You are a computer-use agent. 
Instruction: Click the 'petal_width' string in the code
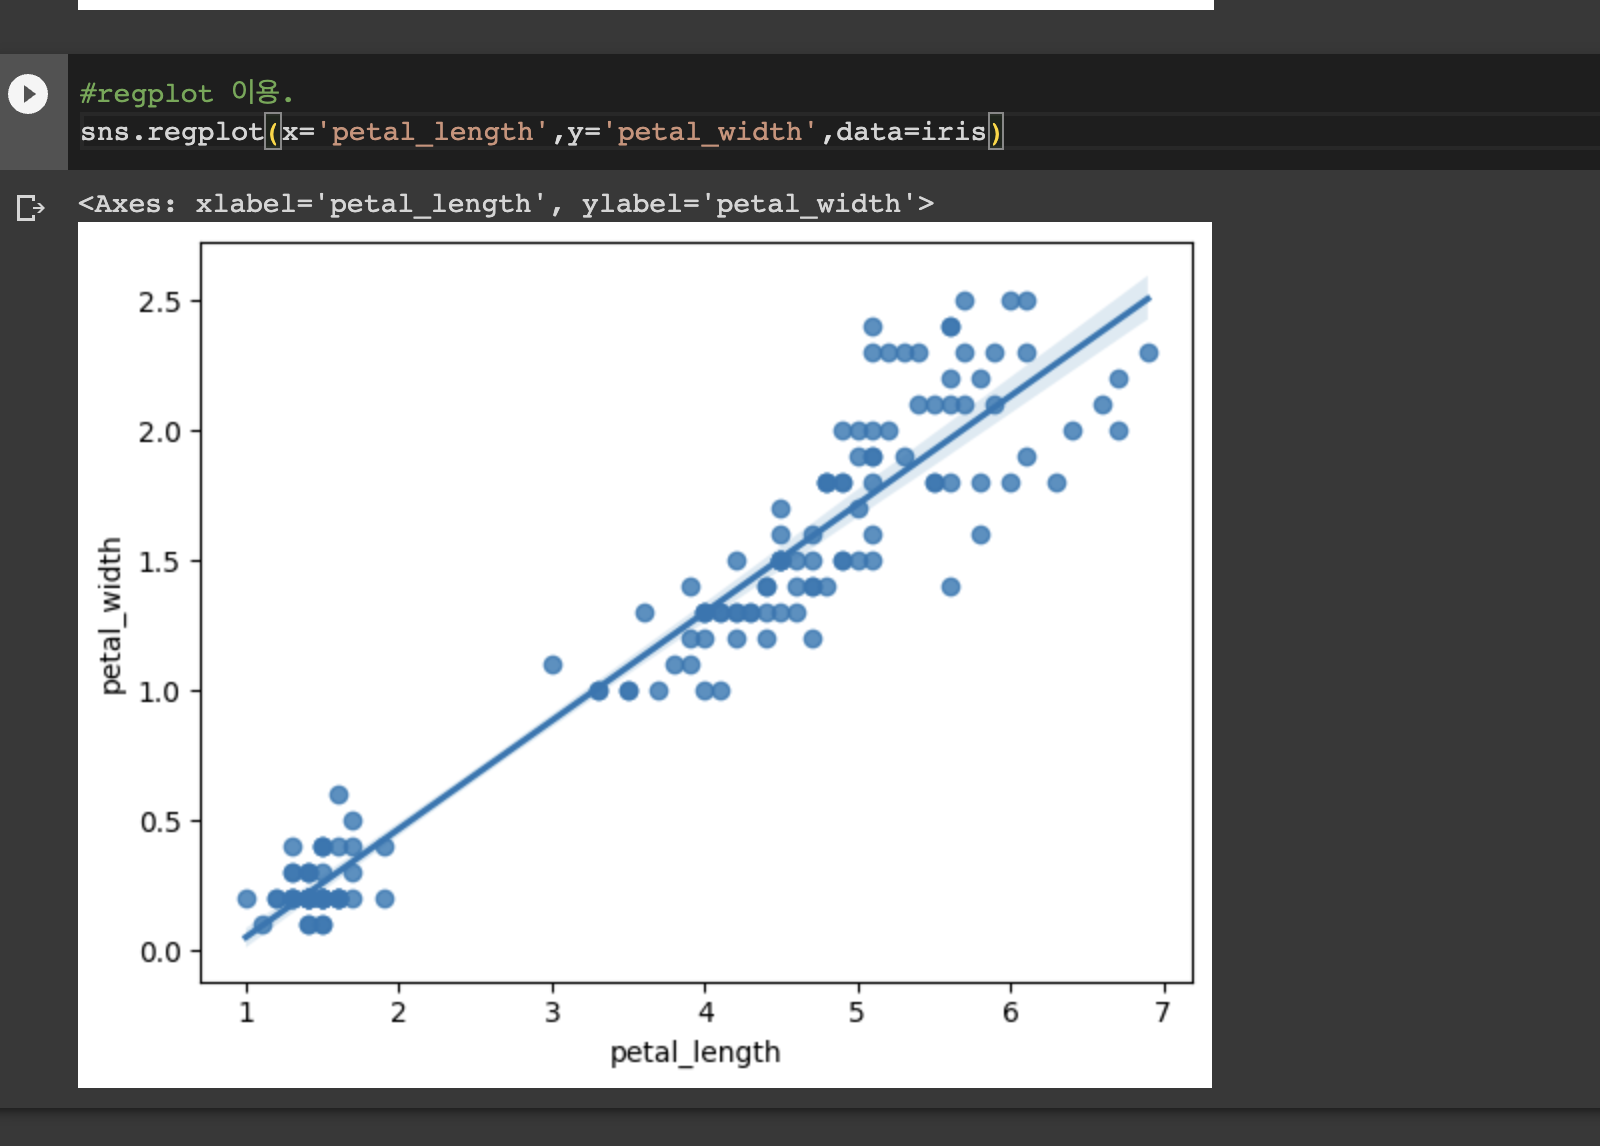point(710,132)
